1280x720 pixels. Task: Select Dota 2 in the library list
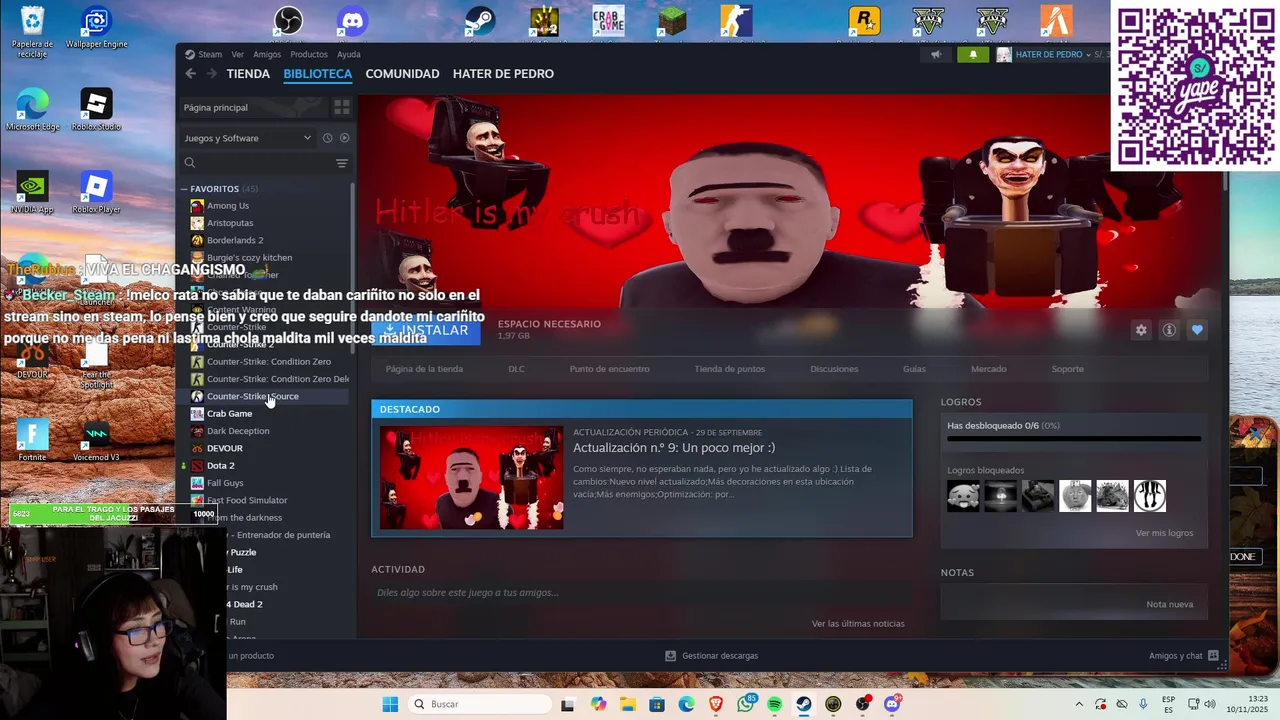(x=220, y=466)
